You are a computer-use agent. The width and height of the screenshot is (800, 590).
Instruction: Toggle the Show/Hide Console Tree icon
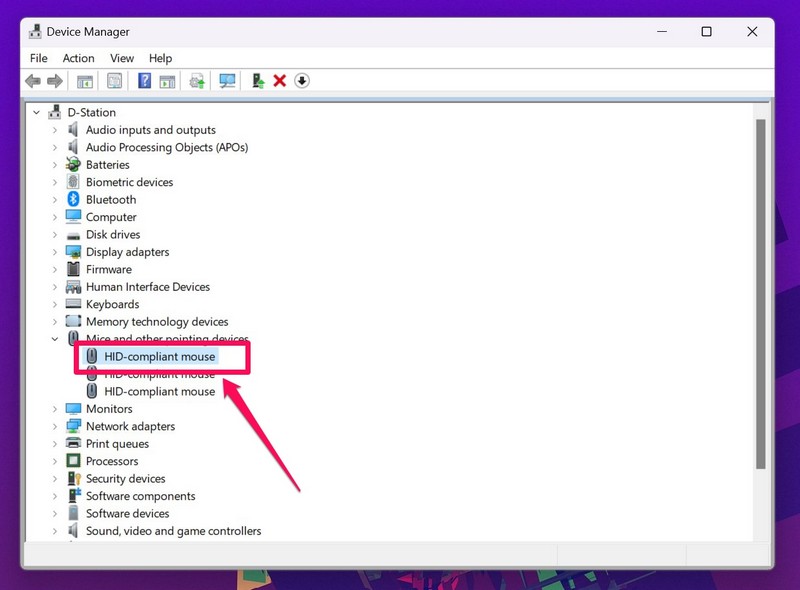(x=85, y=81)
